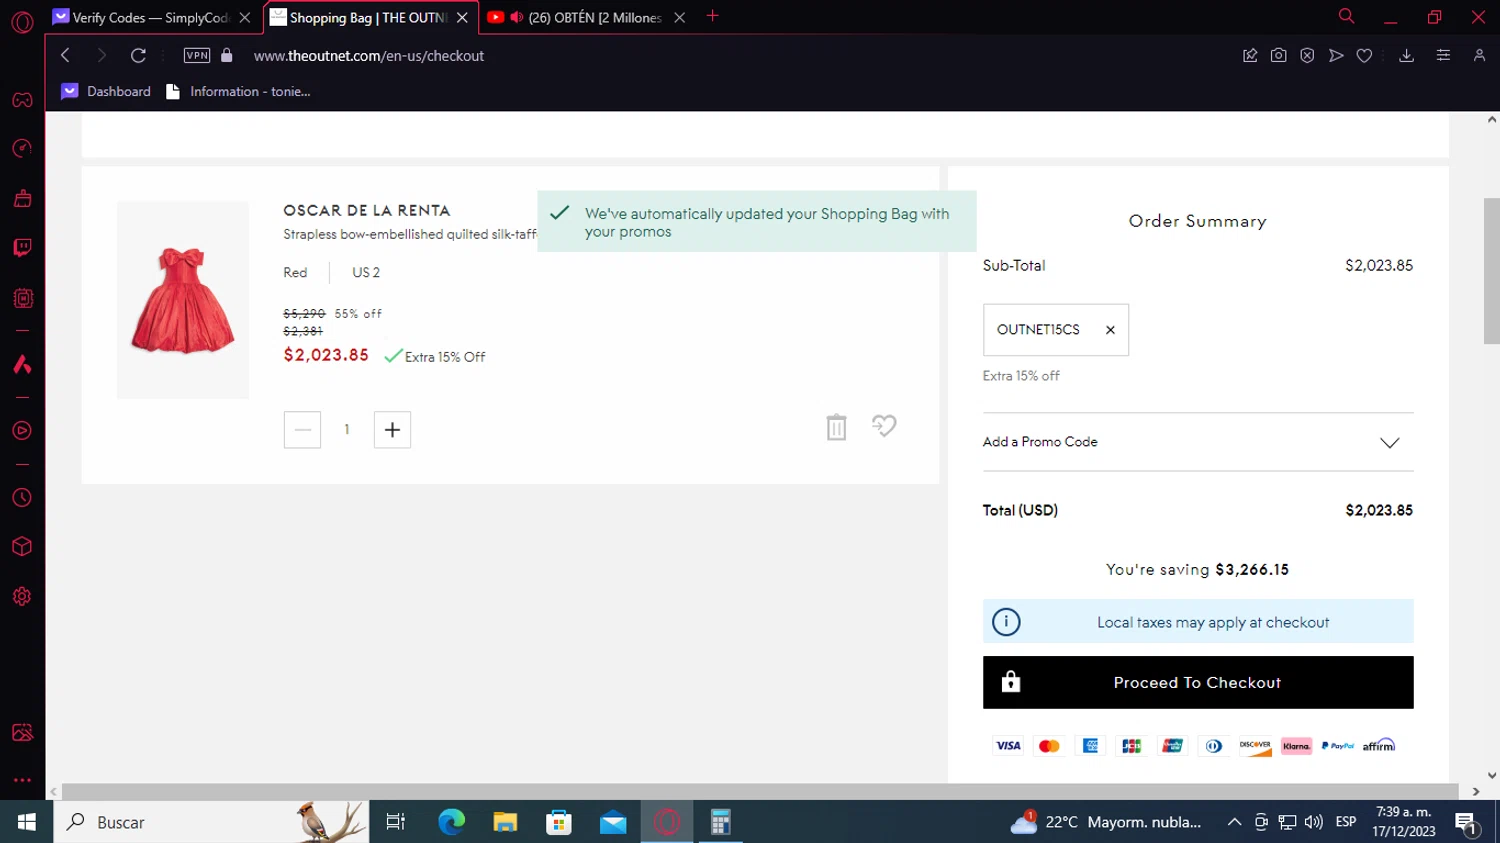Image resolution: width=1500 pixels, height=843 pixels.
Task: Open the OSCAR DE LA RENTA product link
Action: pos(367,210)
